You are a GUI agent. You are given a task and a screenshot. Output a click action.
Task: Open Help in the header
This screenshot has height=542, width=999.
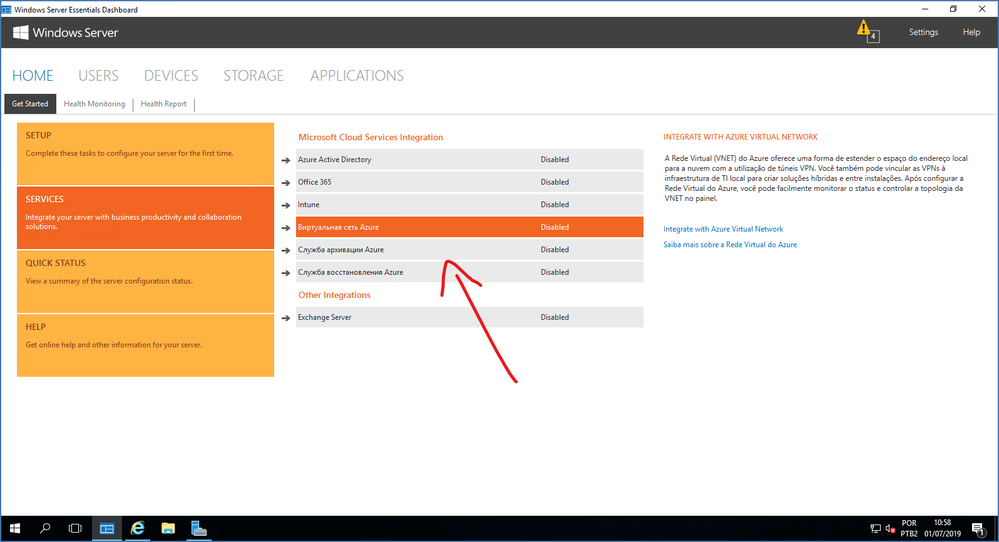971,32
